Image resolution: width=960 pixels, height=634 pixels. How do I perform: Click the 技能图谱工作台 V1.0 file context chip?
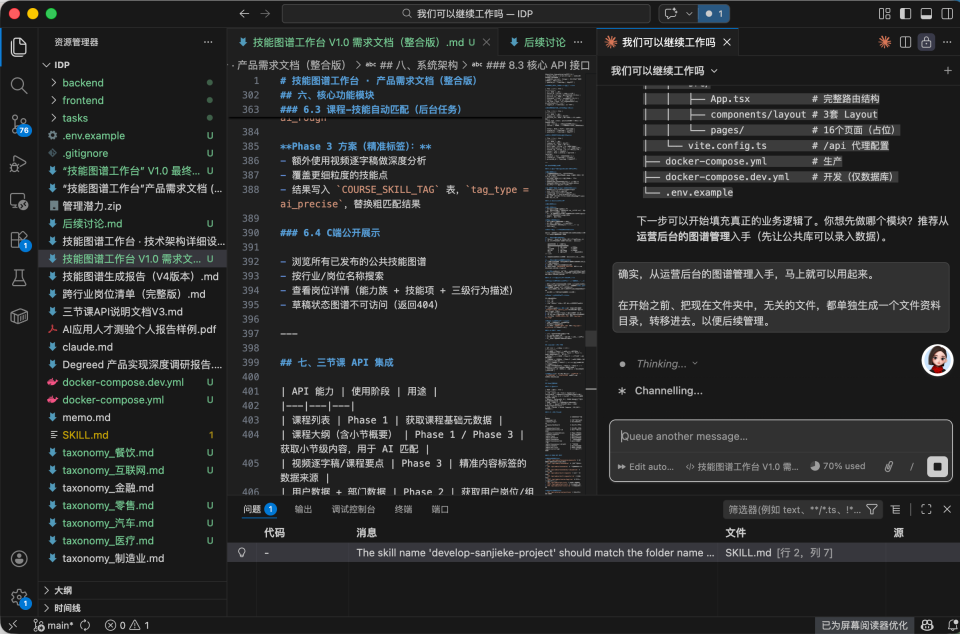point(742,466)
